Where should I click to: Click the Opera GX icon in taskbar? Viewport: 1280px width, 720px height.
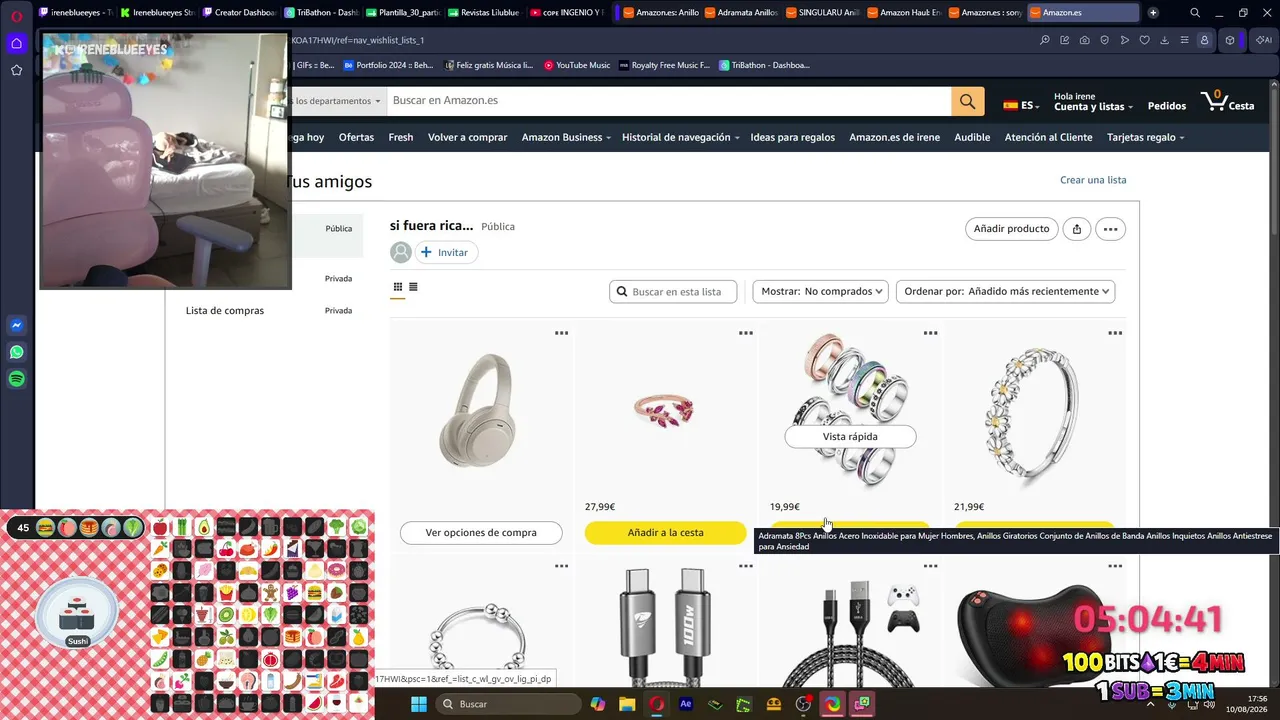pyautogui.click(x=656, y=704)
